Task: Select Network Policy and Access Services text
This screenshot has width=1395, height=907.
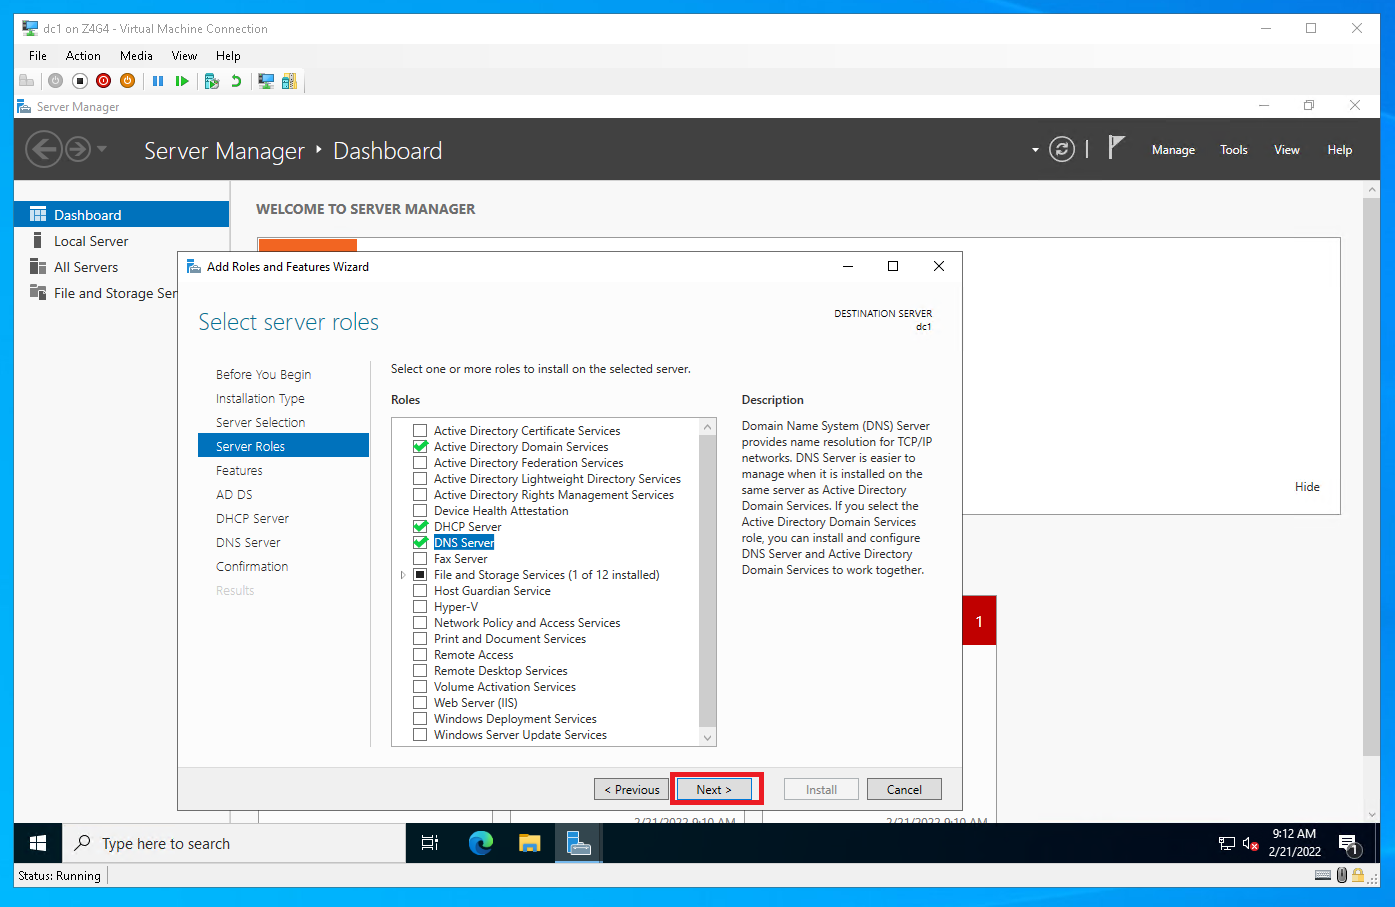Action: pyautogui.click(x=527, y=623)
